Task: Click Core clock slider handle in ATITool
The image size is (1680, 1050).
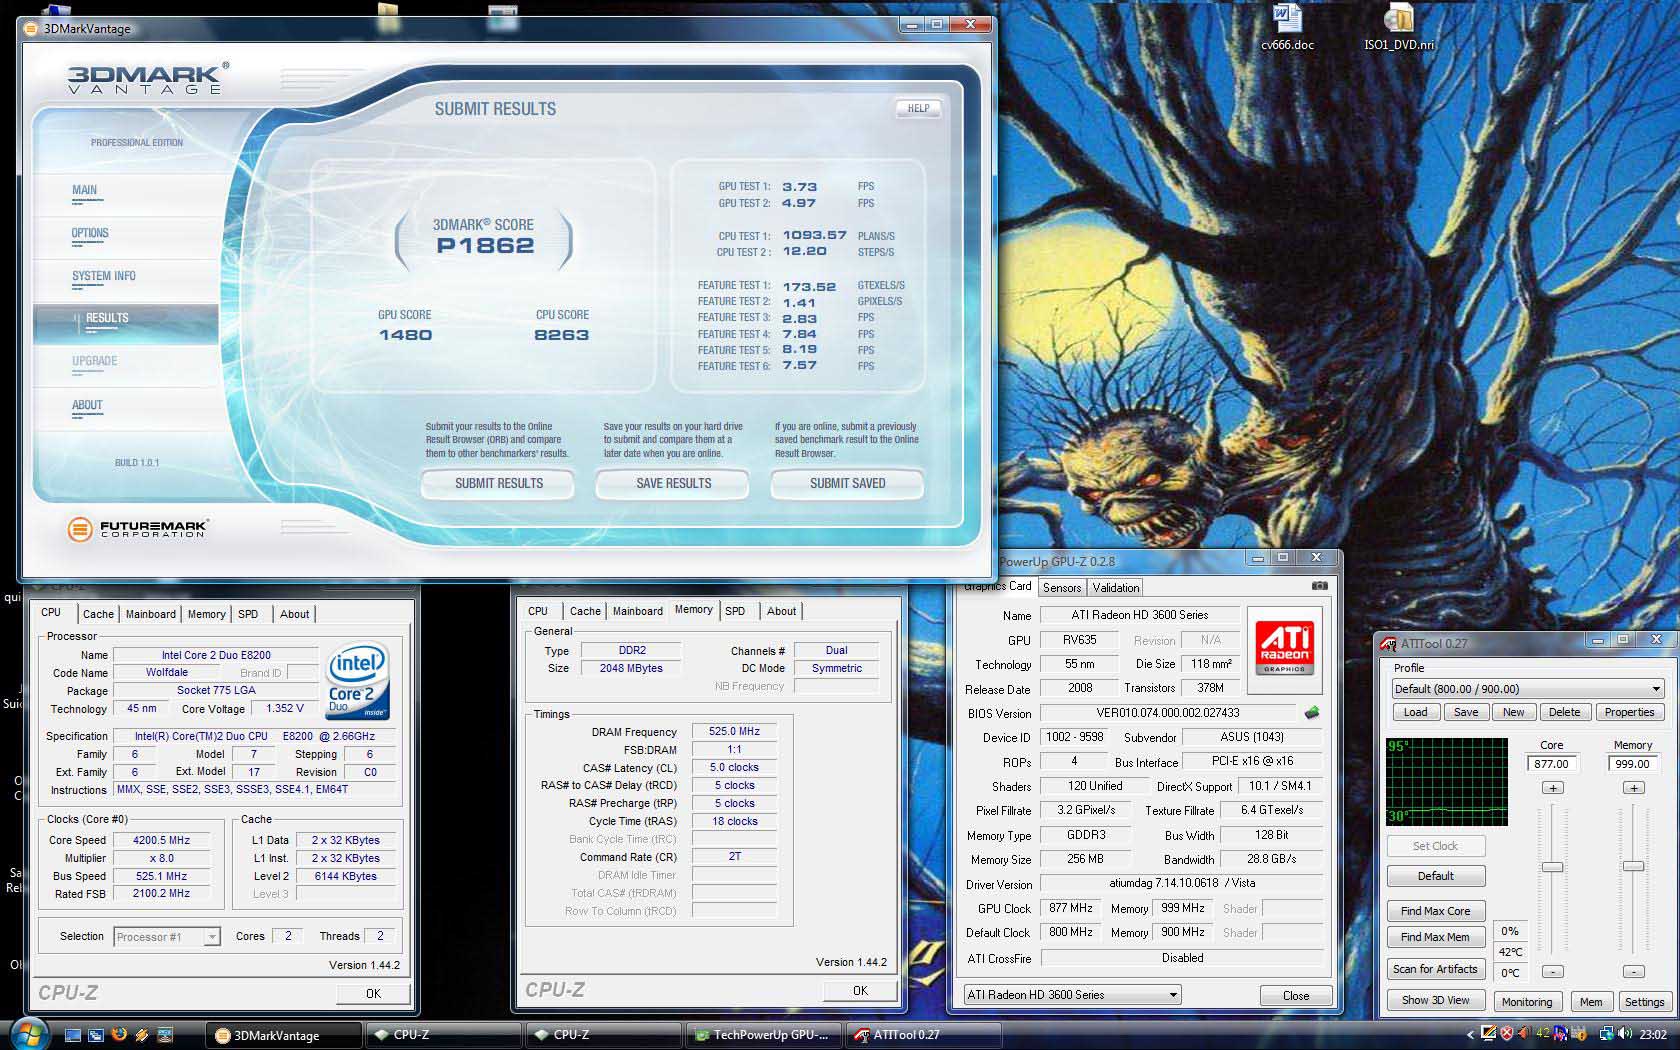Action: point(1552,866)
